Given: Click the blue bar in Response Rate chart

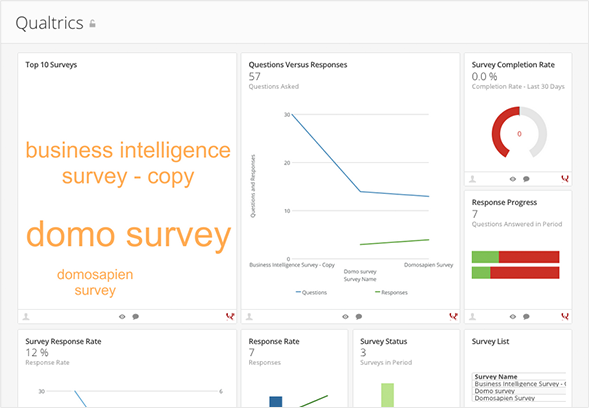Looking at the screenshot, I should point(276,402).
